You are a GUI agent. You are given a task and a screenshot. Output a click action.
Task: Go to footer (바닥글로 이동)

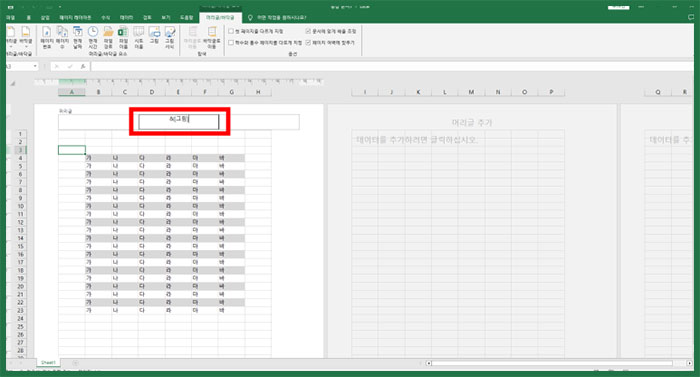click(x=212, y=37)
